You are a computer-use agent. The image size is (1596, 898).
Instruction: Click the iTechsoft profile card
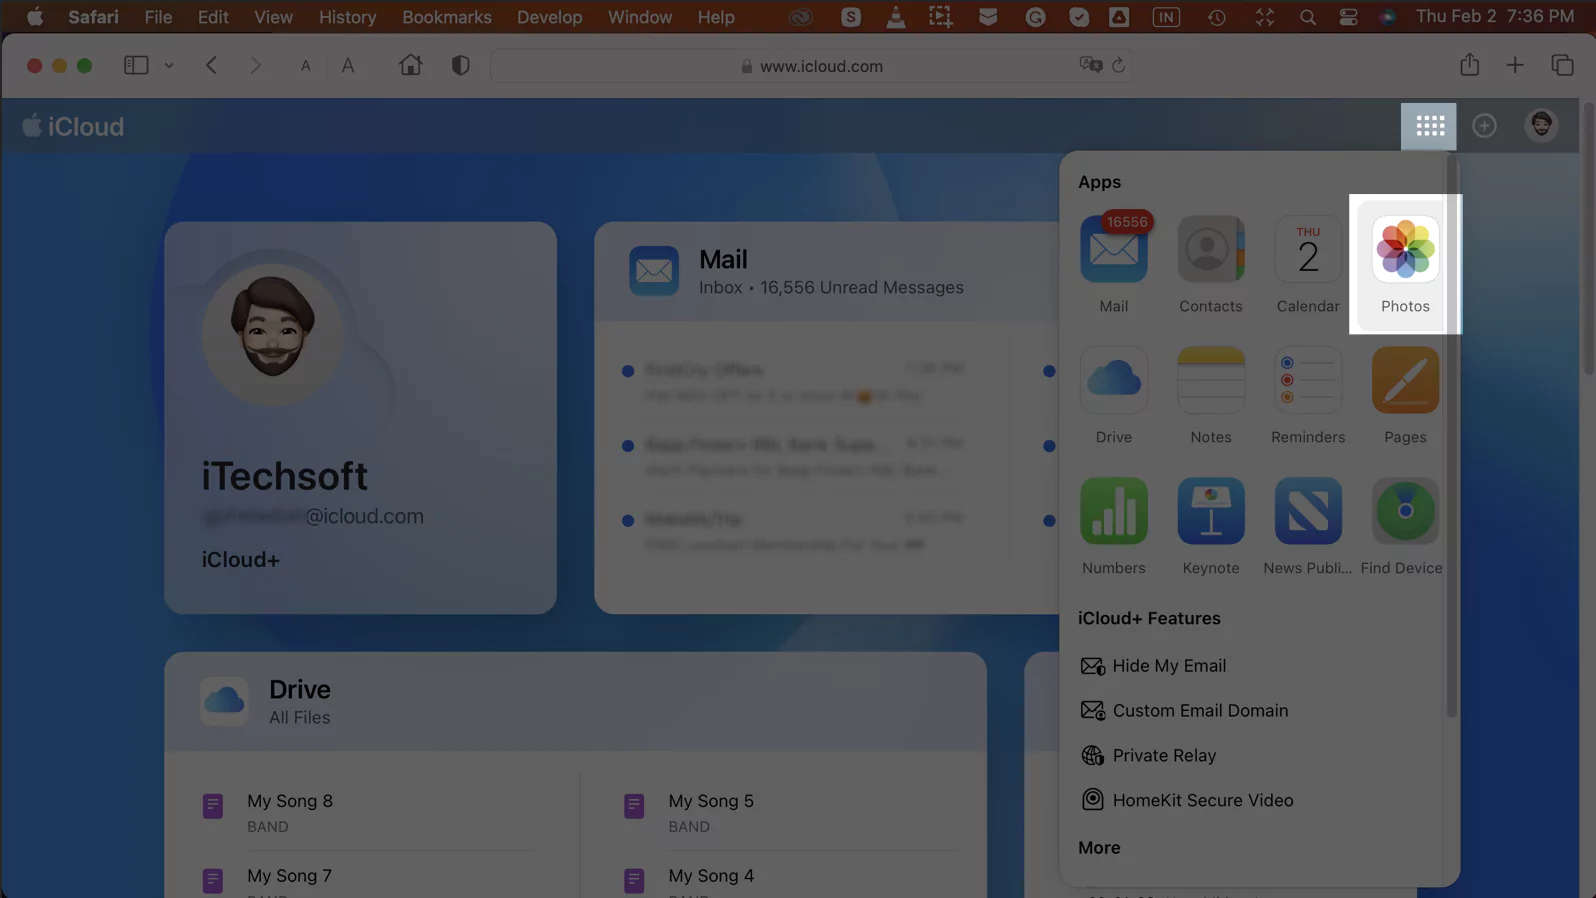[x=360, y=418]
